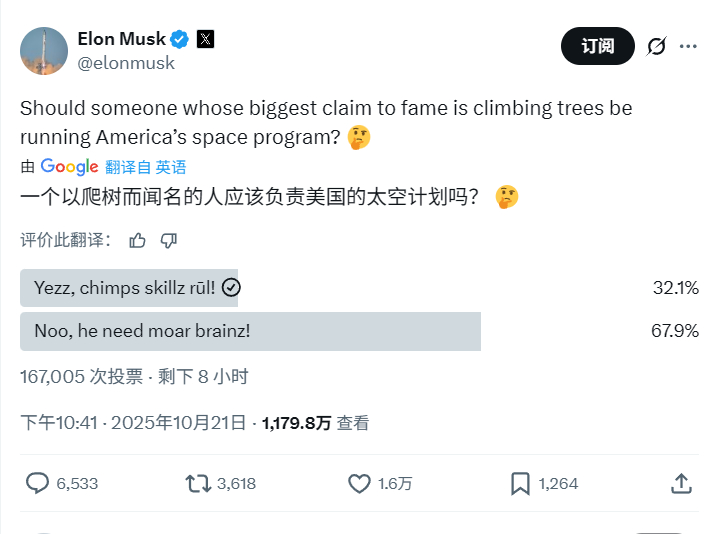Rate translation with thumbs down

coord(169,240)
